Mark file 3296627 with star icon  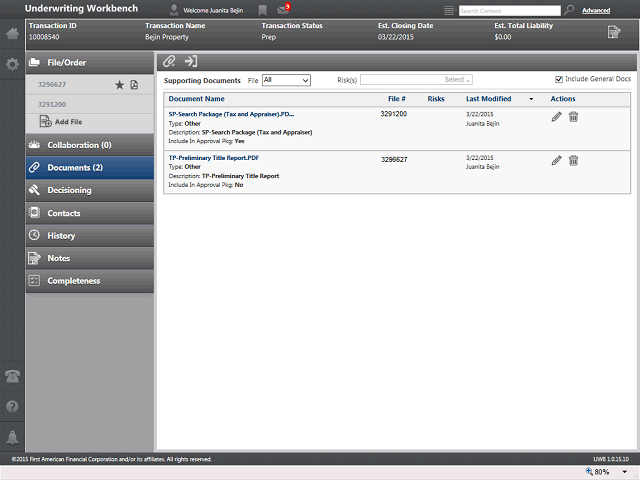[119, 84]
